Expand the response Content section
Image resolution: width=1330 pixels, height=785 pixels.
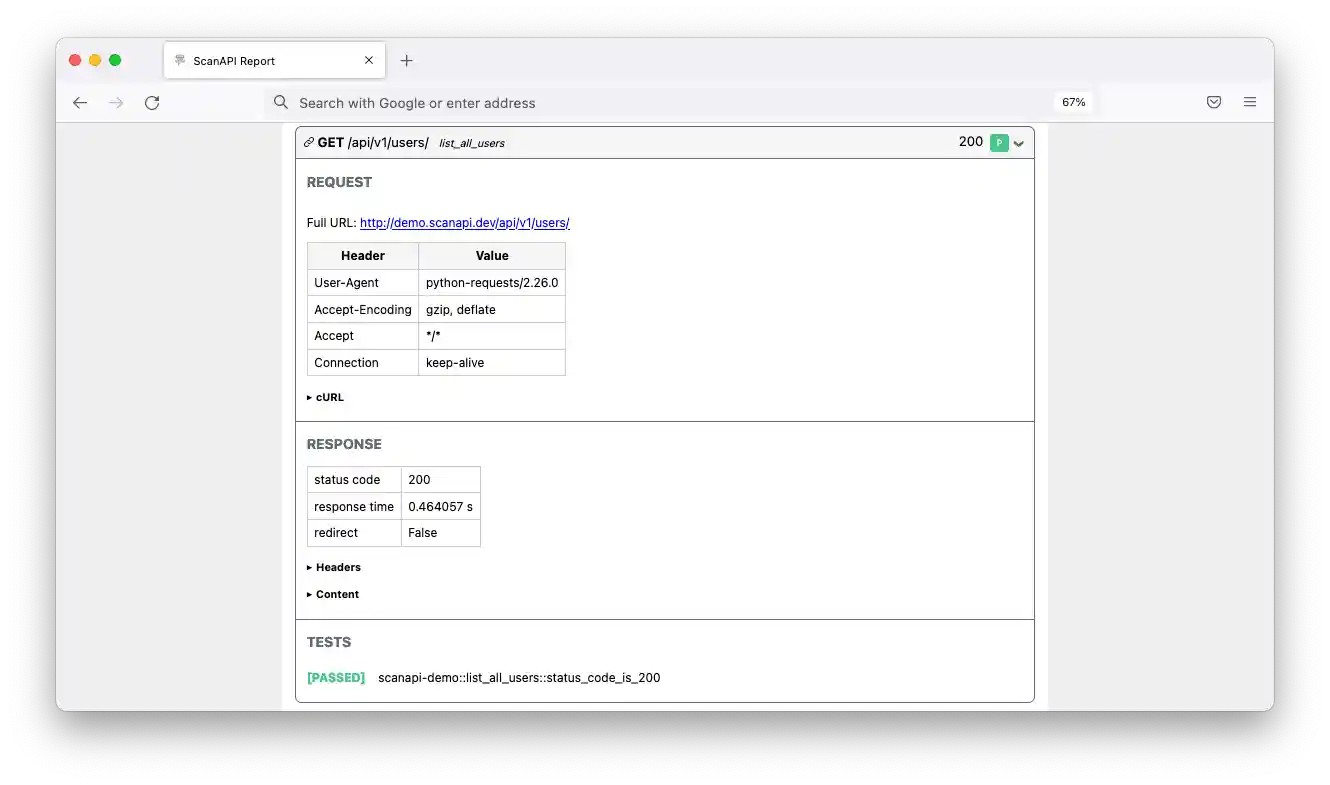coord(332,594)
